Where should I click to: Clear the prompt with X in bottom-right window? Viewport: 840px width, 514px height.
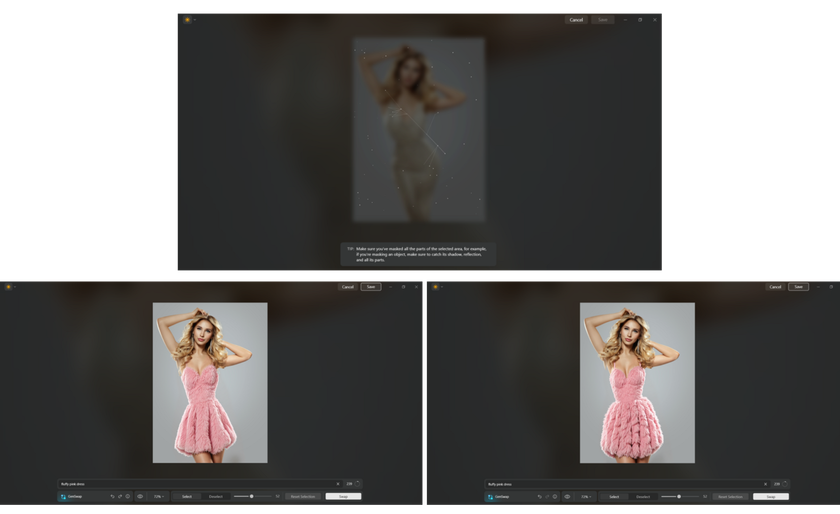[x=765, y=484]
